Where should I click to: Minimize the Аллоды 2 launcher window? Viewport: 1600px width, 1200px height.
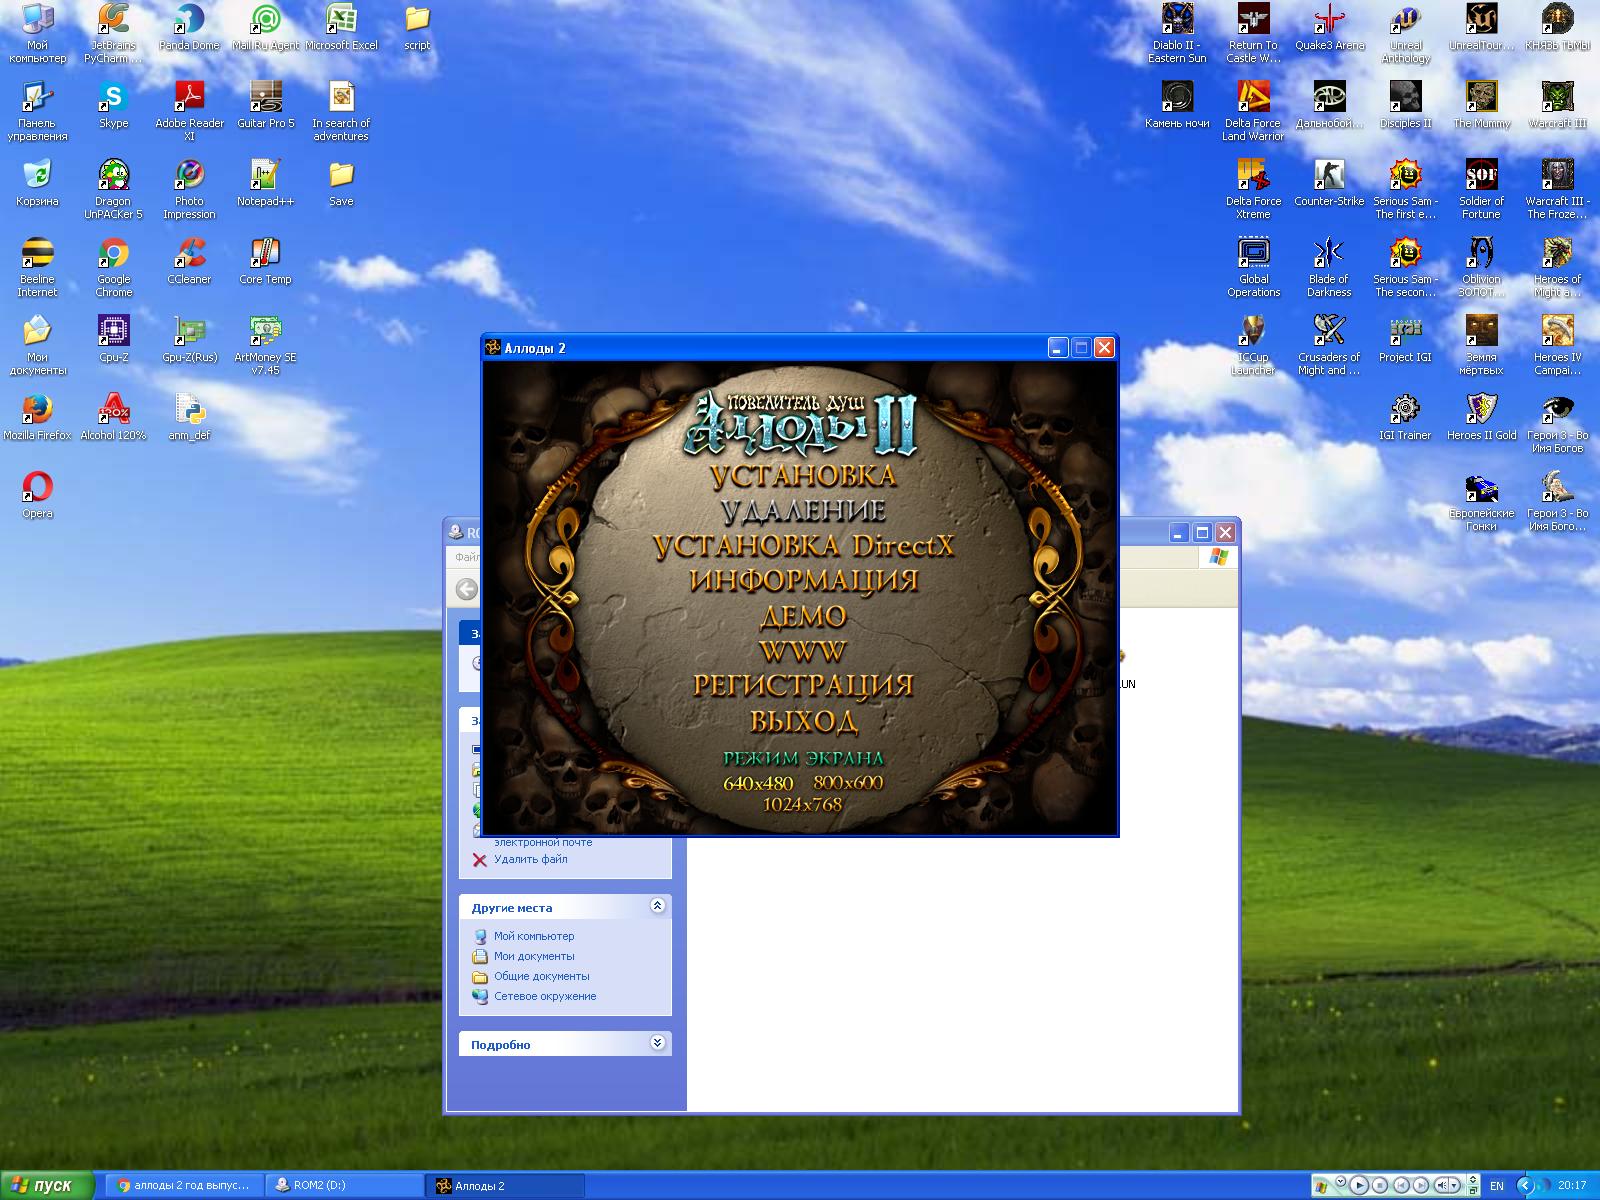(x=1058, y=348)
